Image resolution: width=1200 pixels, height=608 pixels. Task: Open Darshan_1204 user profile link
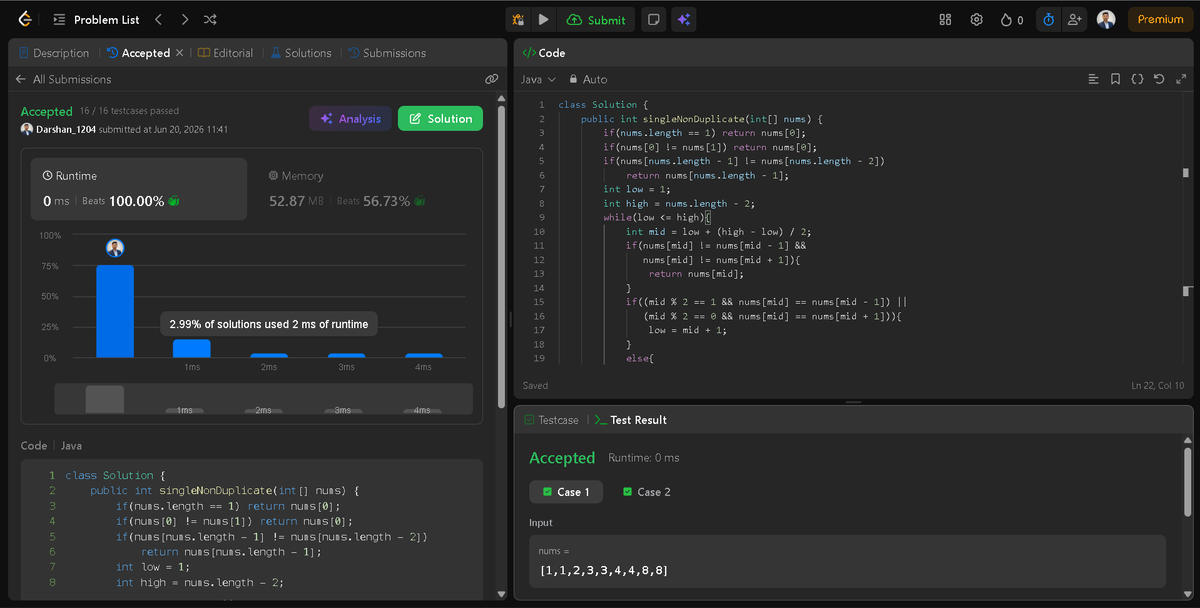coord(68,129)
